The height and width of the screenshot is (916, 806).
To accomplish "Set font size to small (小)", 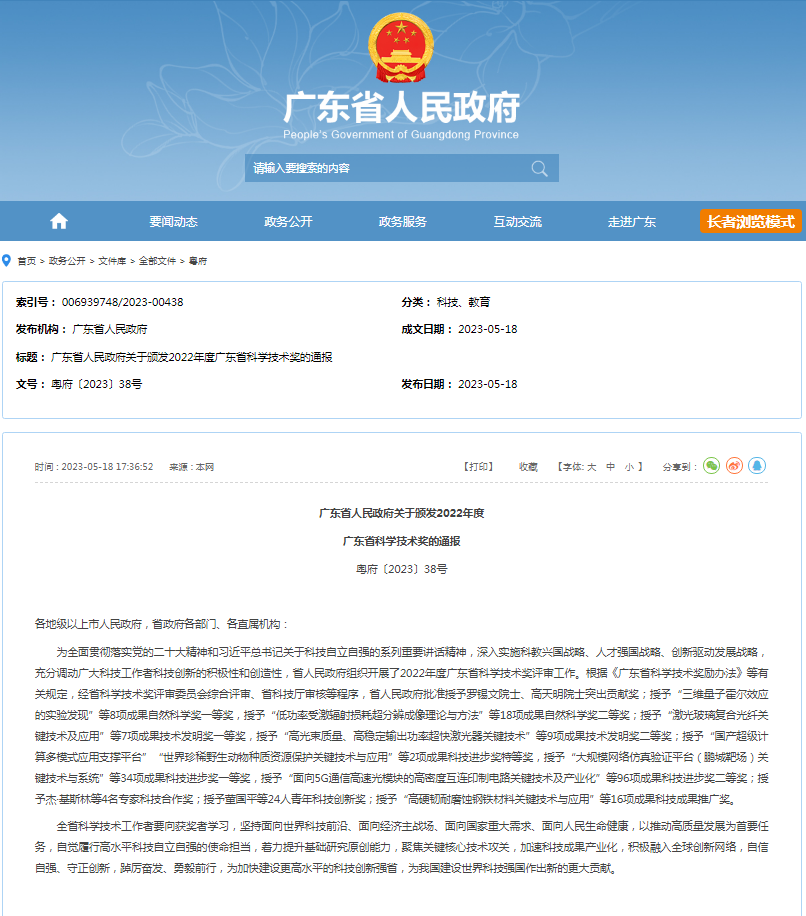I will pos(628,467).
